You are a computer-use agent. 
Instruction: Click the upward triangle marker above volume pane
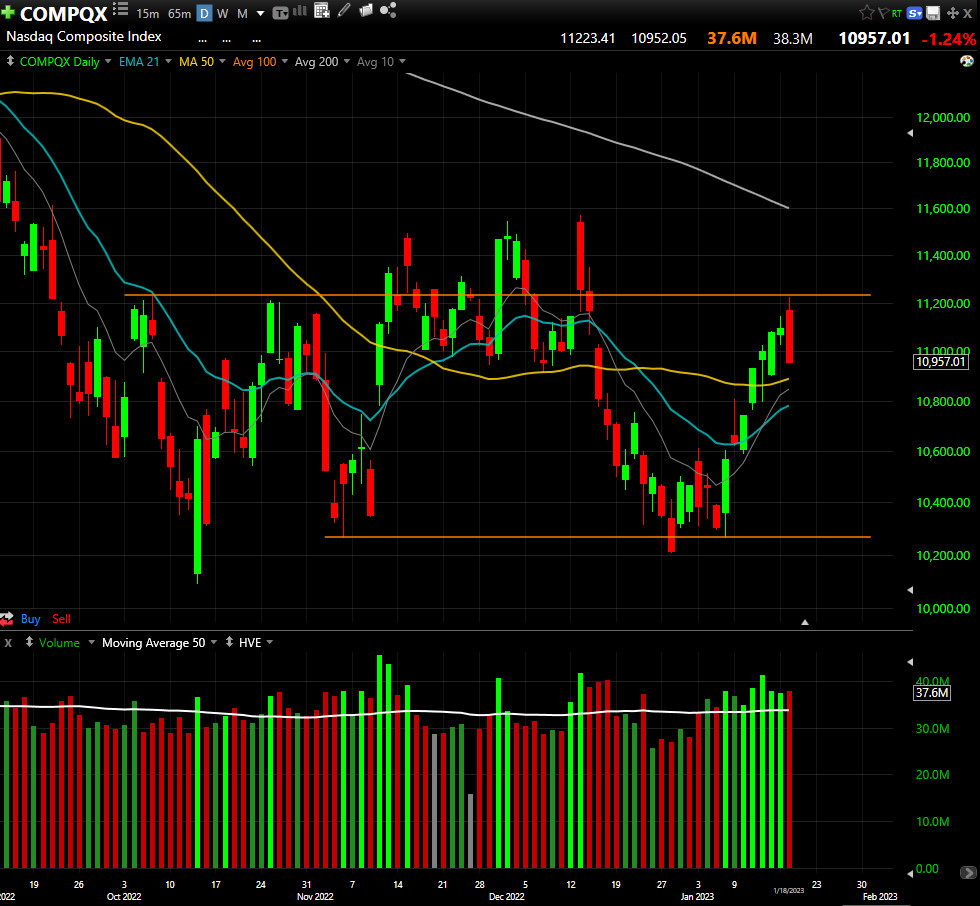(805, 622)
